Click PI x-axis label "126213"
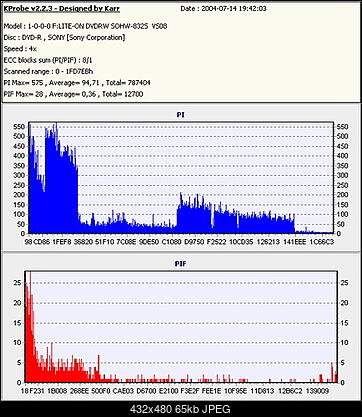This screenshot has width=362, height=417. pos(268,242)
